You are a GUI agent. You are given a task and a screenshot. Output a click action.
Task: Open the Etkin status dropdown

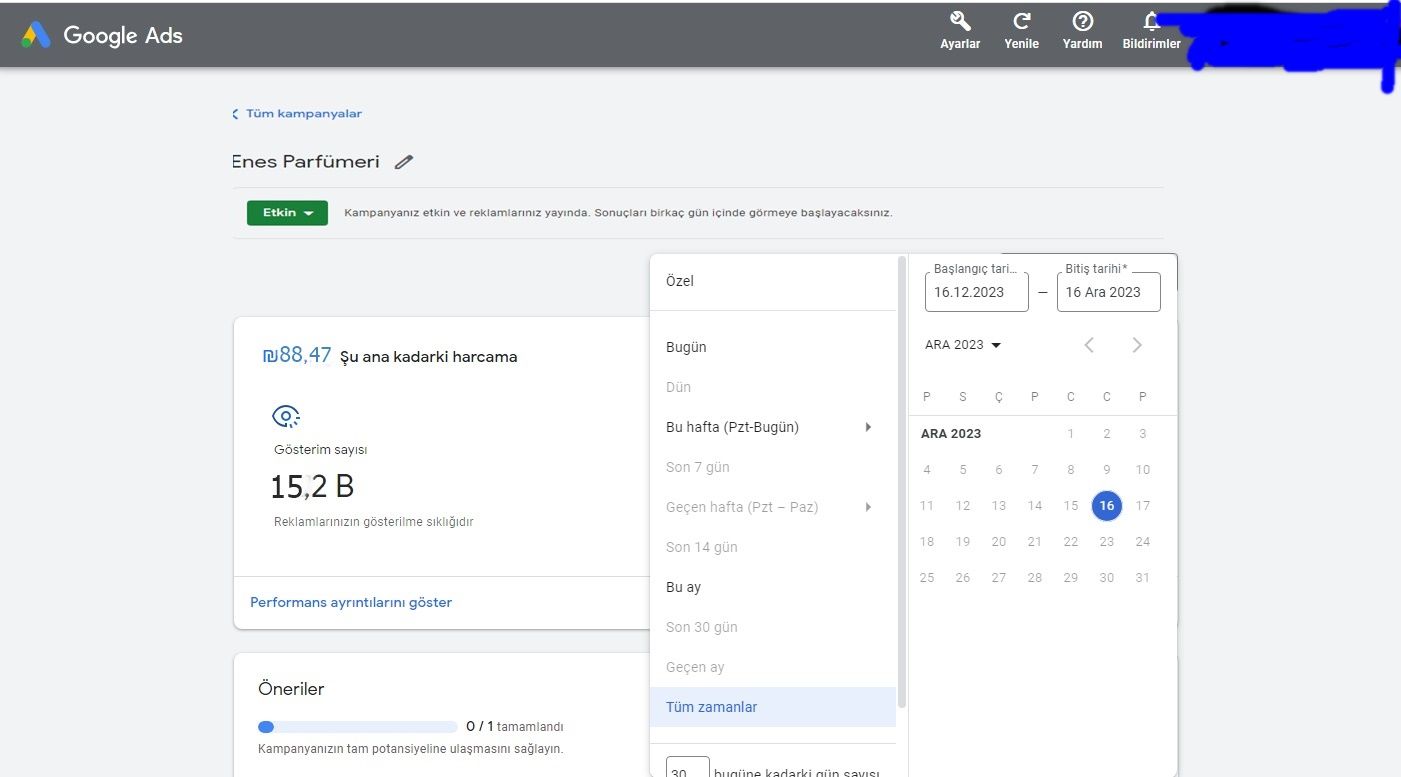(x=288, y=213)
